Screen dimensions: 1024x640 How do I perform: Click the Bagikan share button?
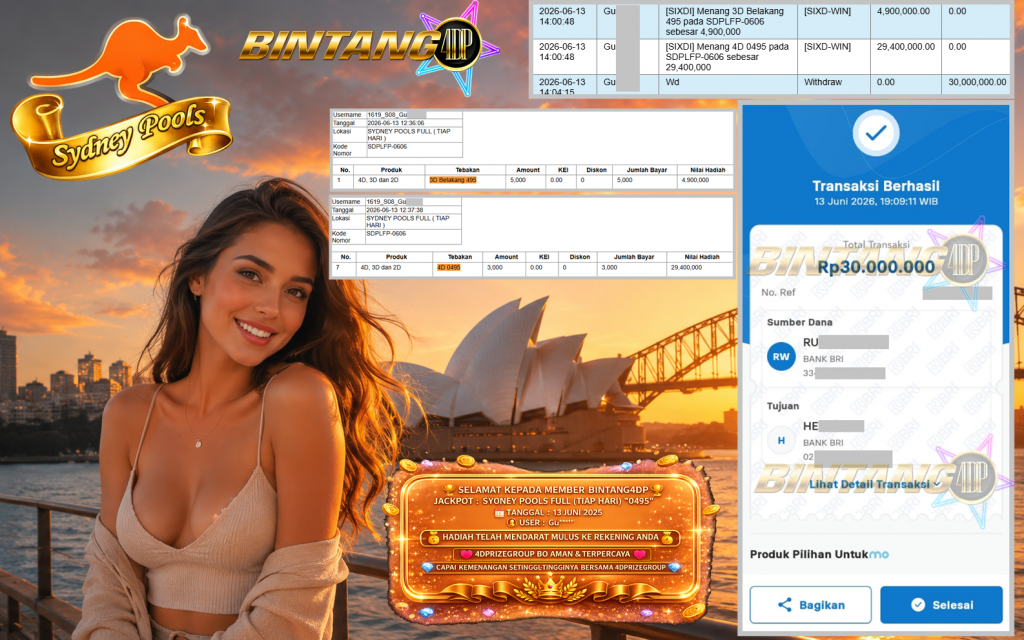[810, 605]
